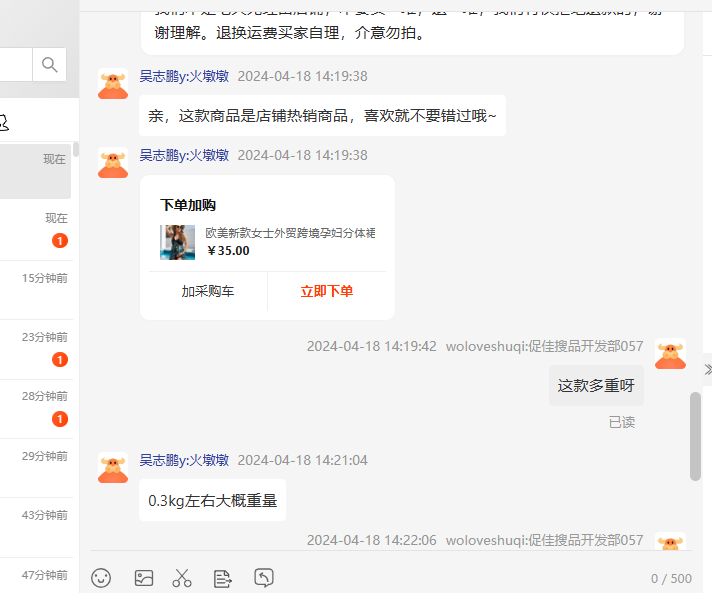Open the quick reply phrases icon

click(x=222, y=578)
